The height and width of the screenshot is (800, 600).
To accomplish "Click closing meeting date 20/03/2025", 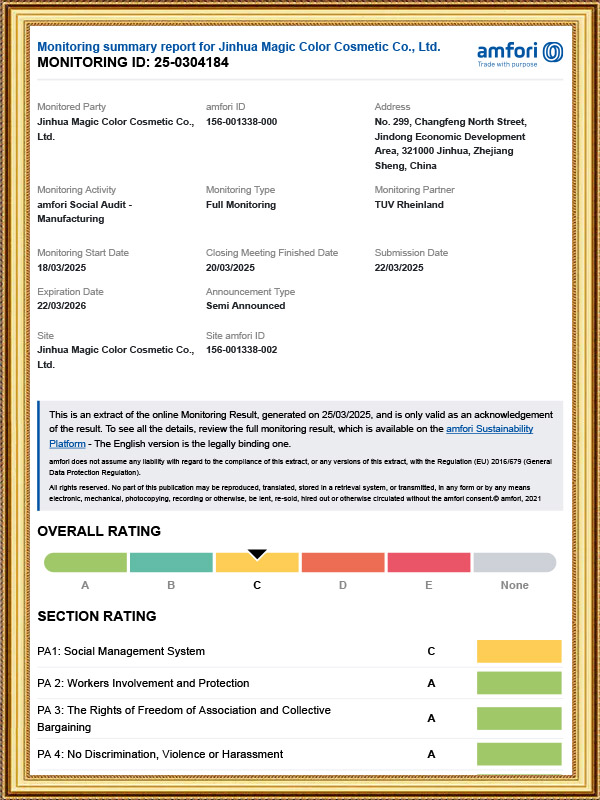I will coord(230,268).
